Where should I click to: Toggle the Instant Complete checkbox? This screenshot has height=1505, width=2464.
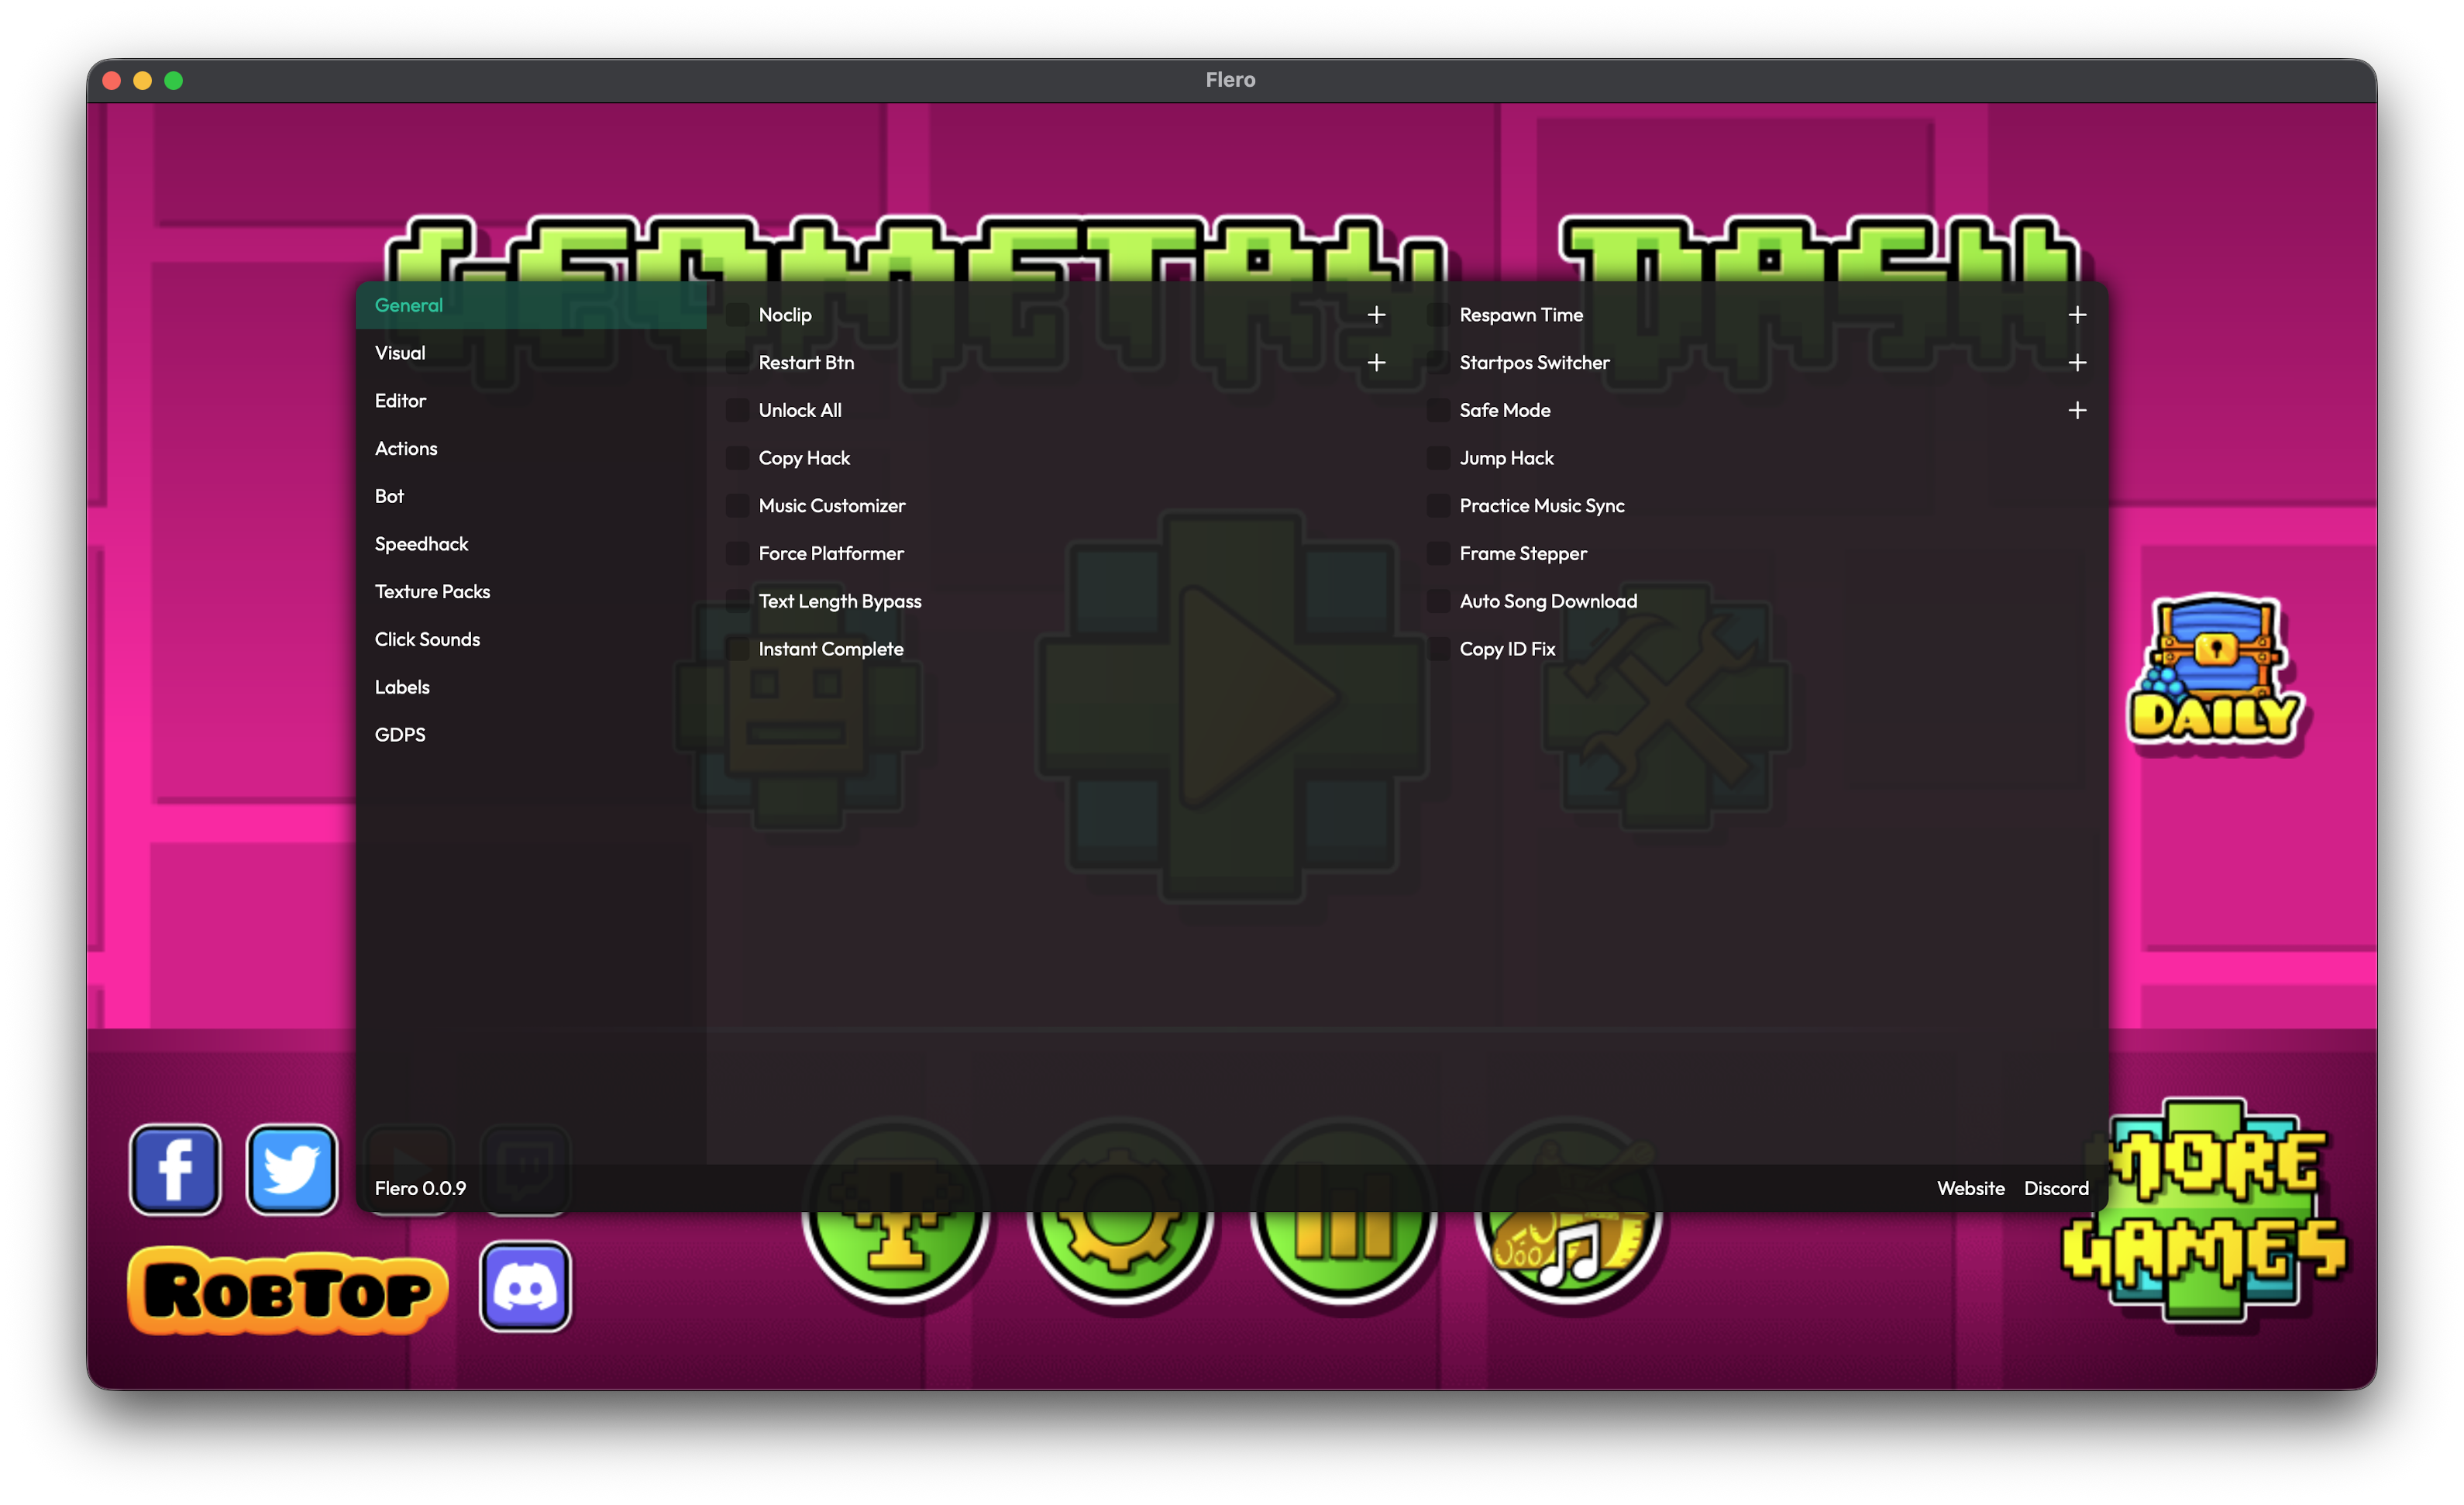[x=738, y=649]
